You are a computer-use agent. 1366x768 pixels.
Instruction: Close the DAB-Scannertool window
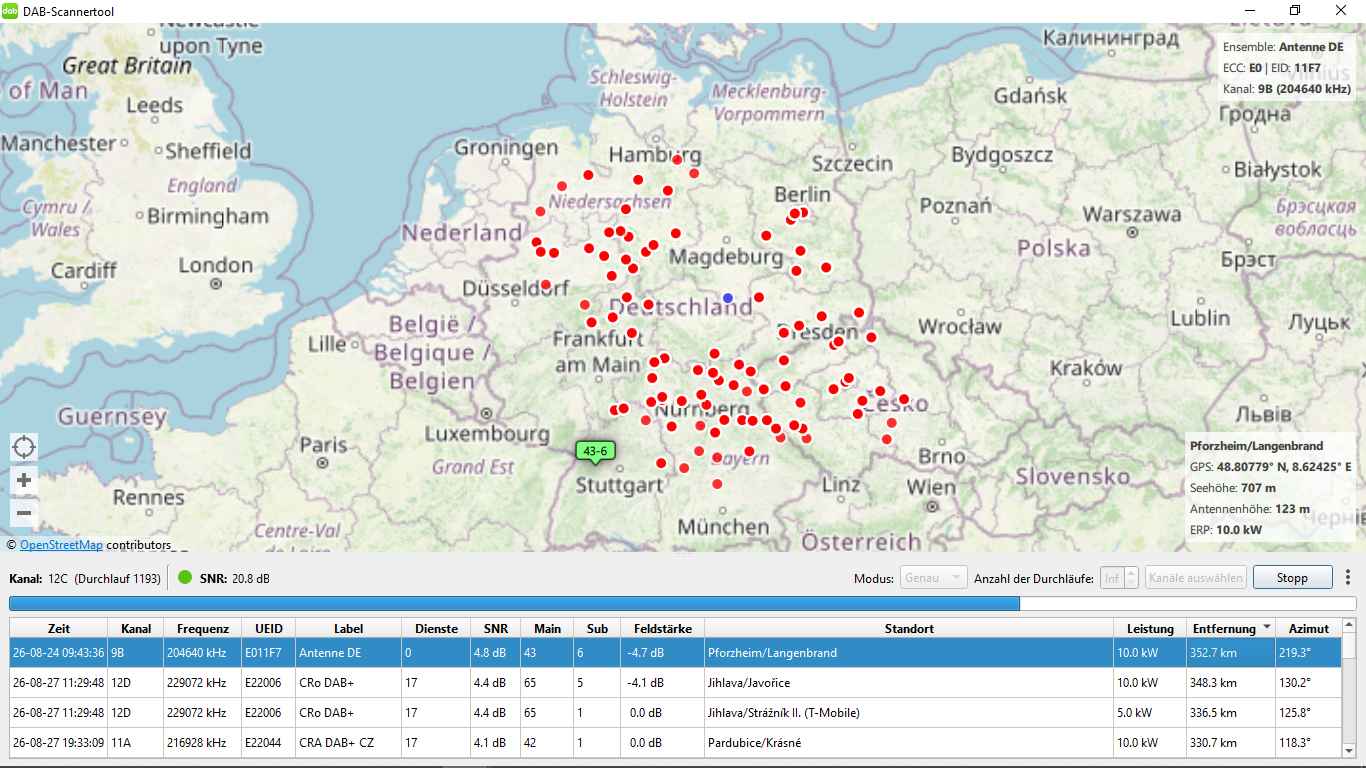[1341, 10]
